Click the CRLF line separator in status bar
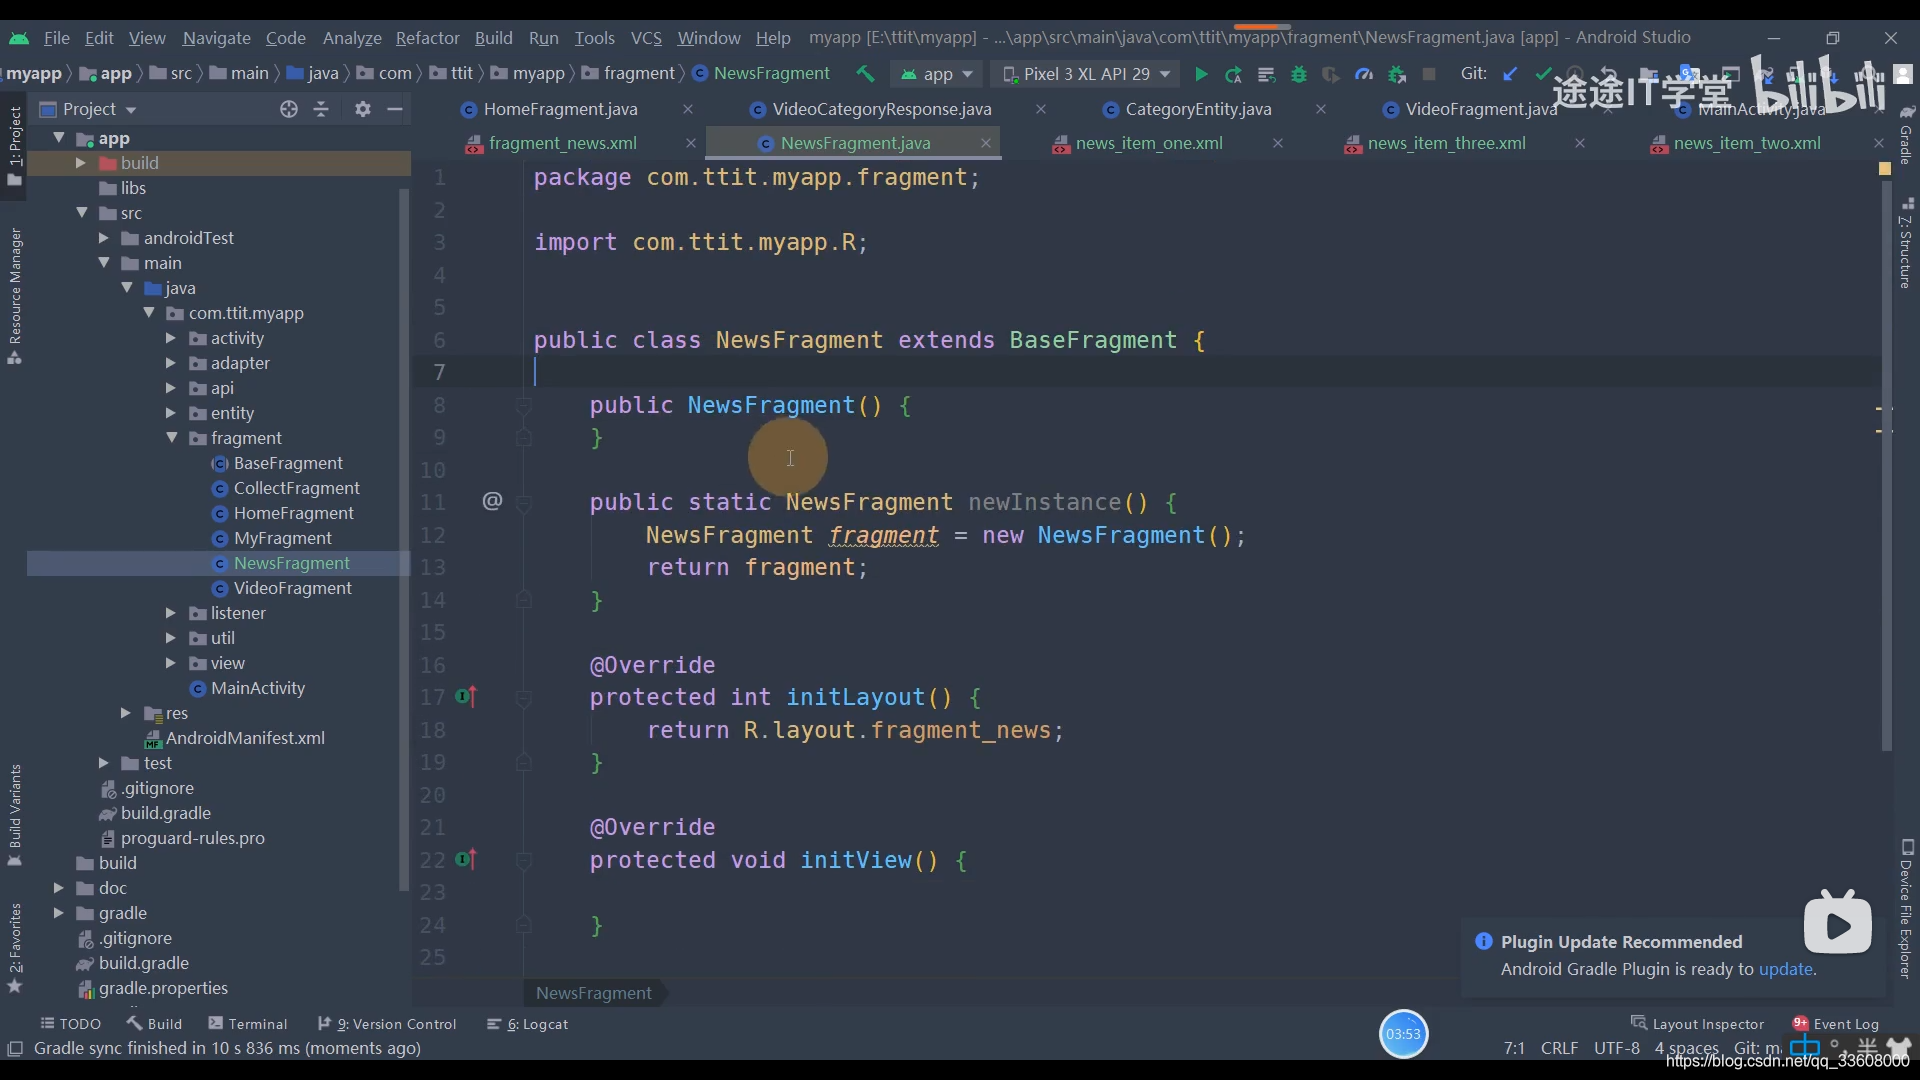 [1559, 1048]
